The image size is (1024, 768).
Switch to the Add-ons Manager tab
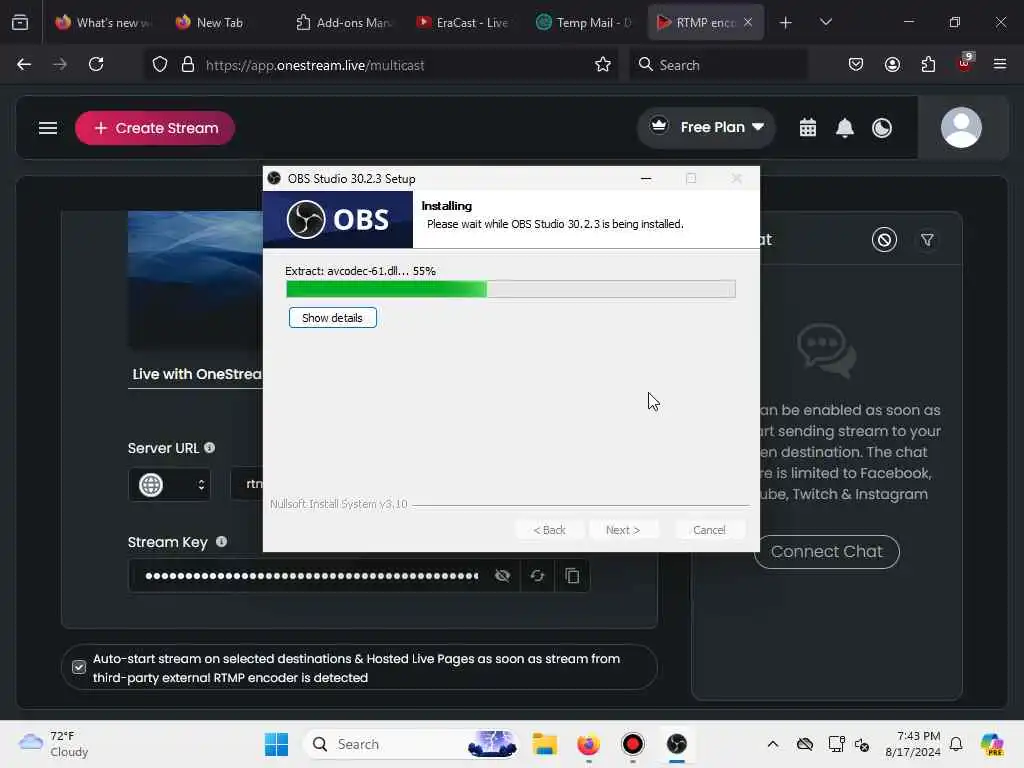click(344, 22)
